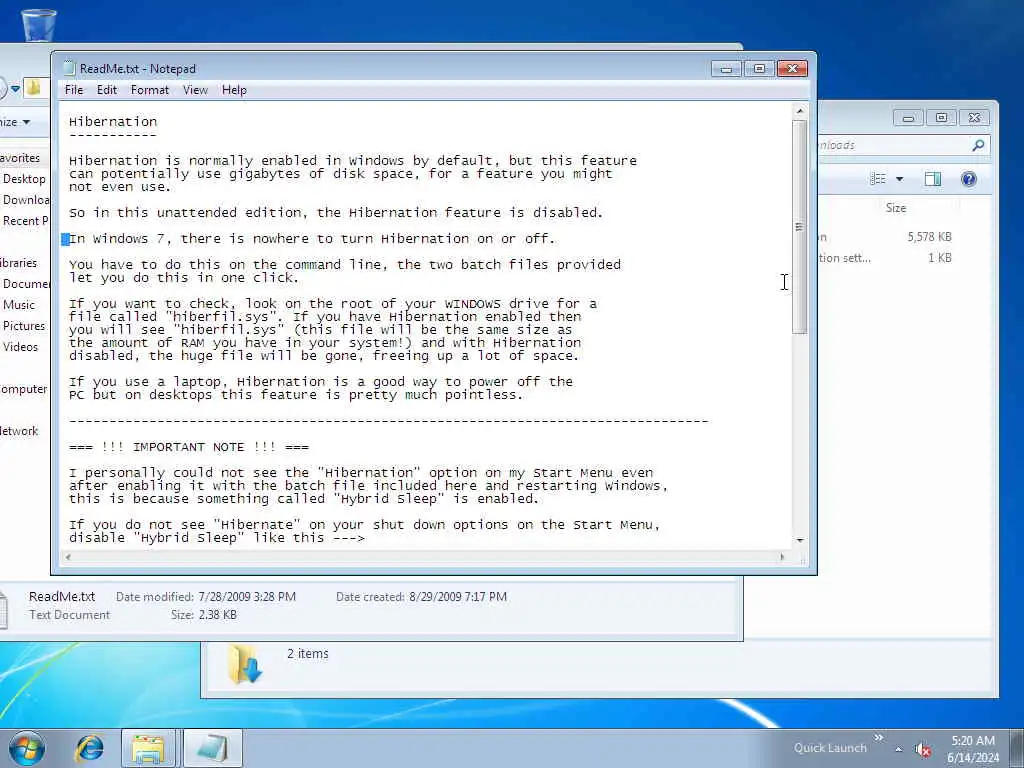Maximize the ReadMe.txt Notepad window
Screen dimensions: 1024x768
pyautogui.click(x=759, y=69)
